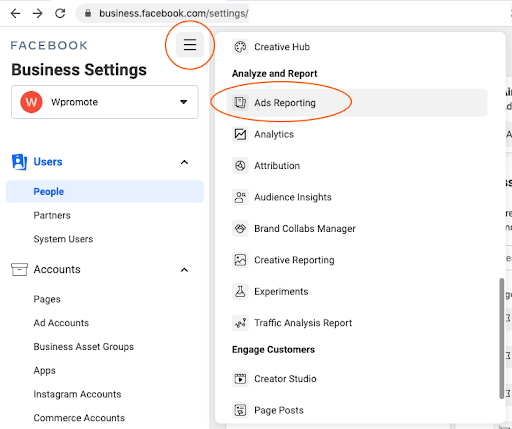The image size is (512, 429).
Task: Open Creative Hub from the menu
Action: pos(282,47)
